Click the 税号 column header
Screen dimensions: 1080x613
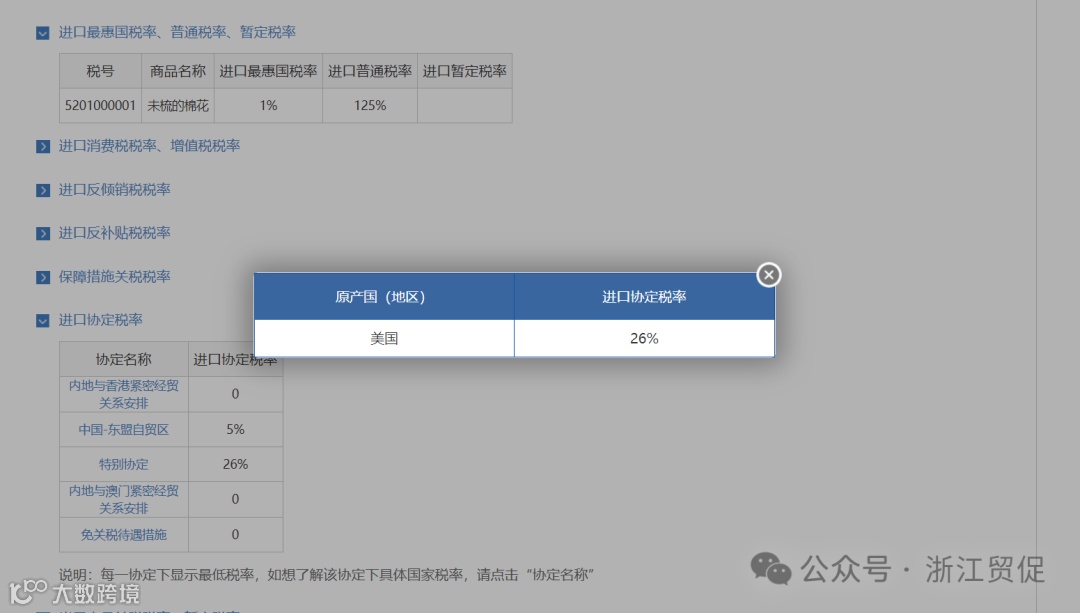[x=101, y=71]
